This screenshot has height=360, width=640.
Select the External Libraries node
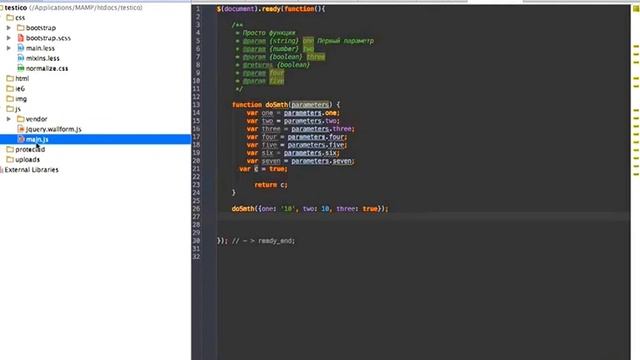(31, 170)
